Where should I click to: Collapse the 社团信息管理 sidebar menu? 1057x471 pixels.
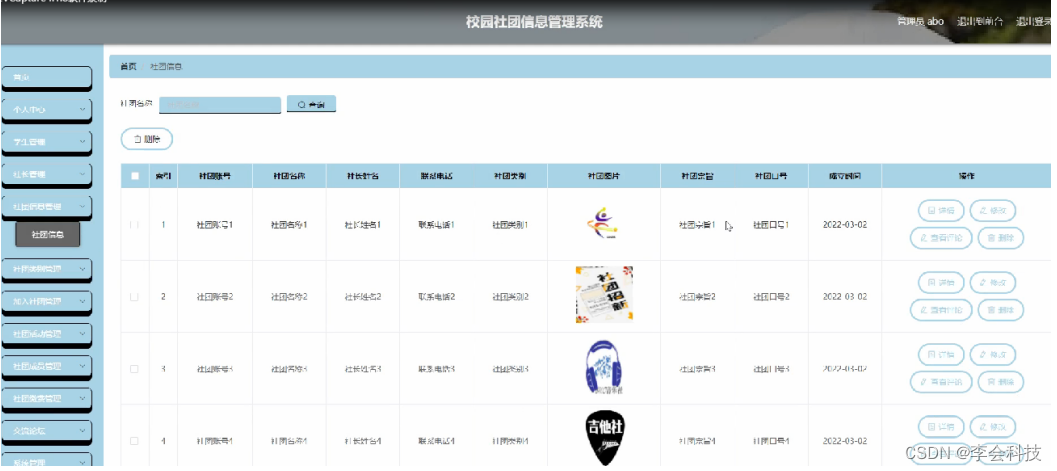(x=47, y=206)
